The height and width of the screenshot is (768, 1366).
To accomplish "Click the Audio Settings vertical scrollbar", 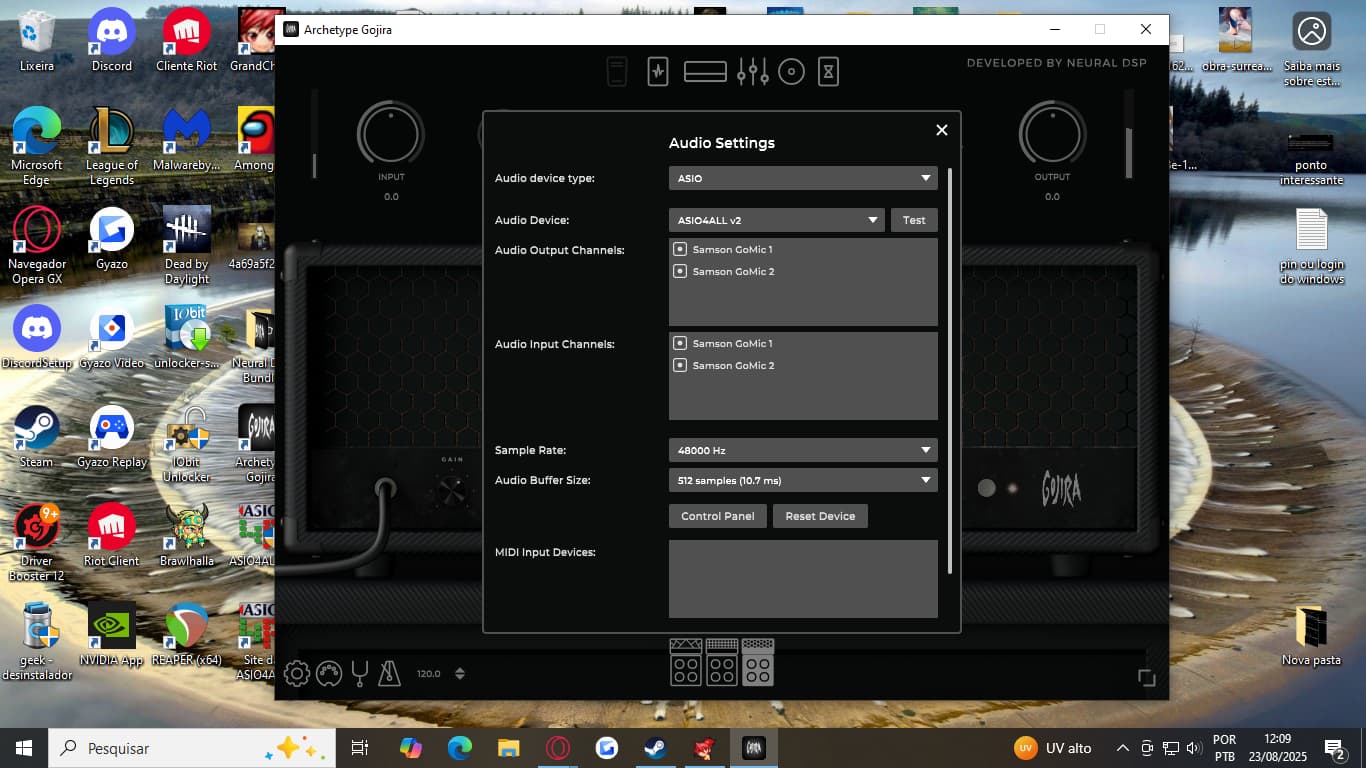I will click(950, 370).
